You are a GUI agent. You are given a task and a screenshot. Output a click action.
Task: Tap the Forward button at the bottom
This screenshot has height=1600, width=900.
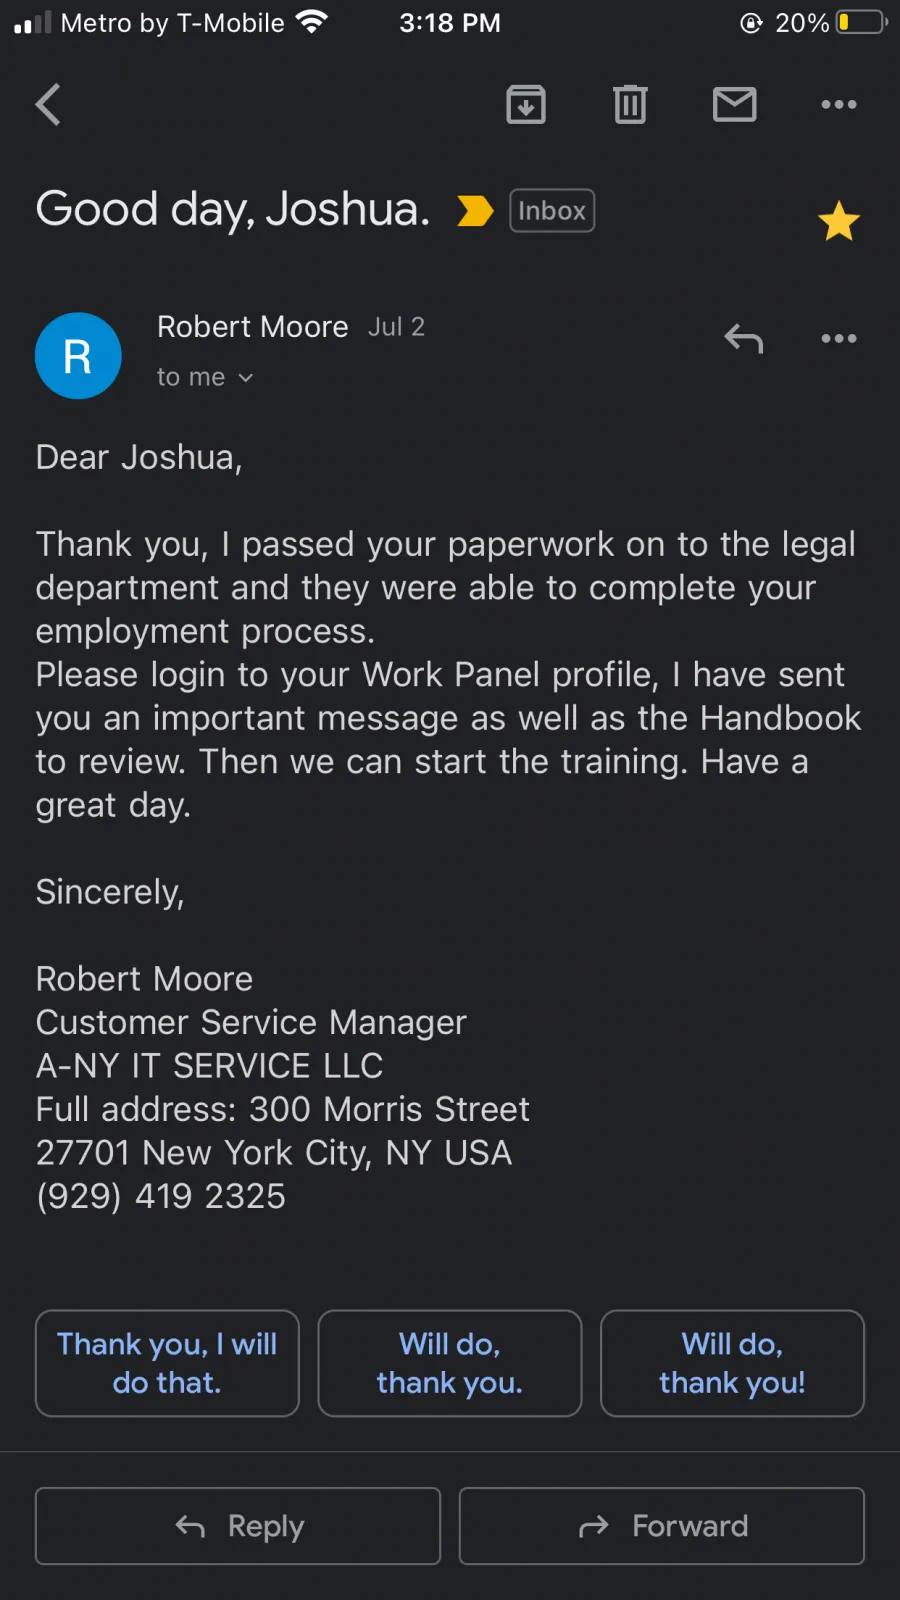662,1526
